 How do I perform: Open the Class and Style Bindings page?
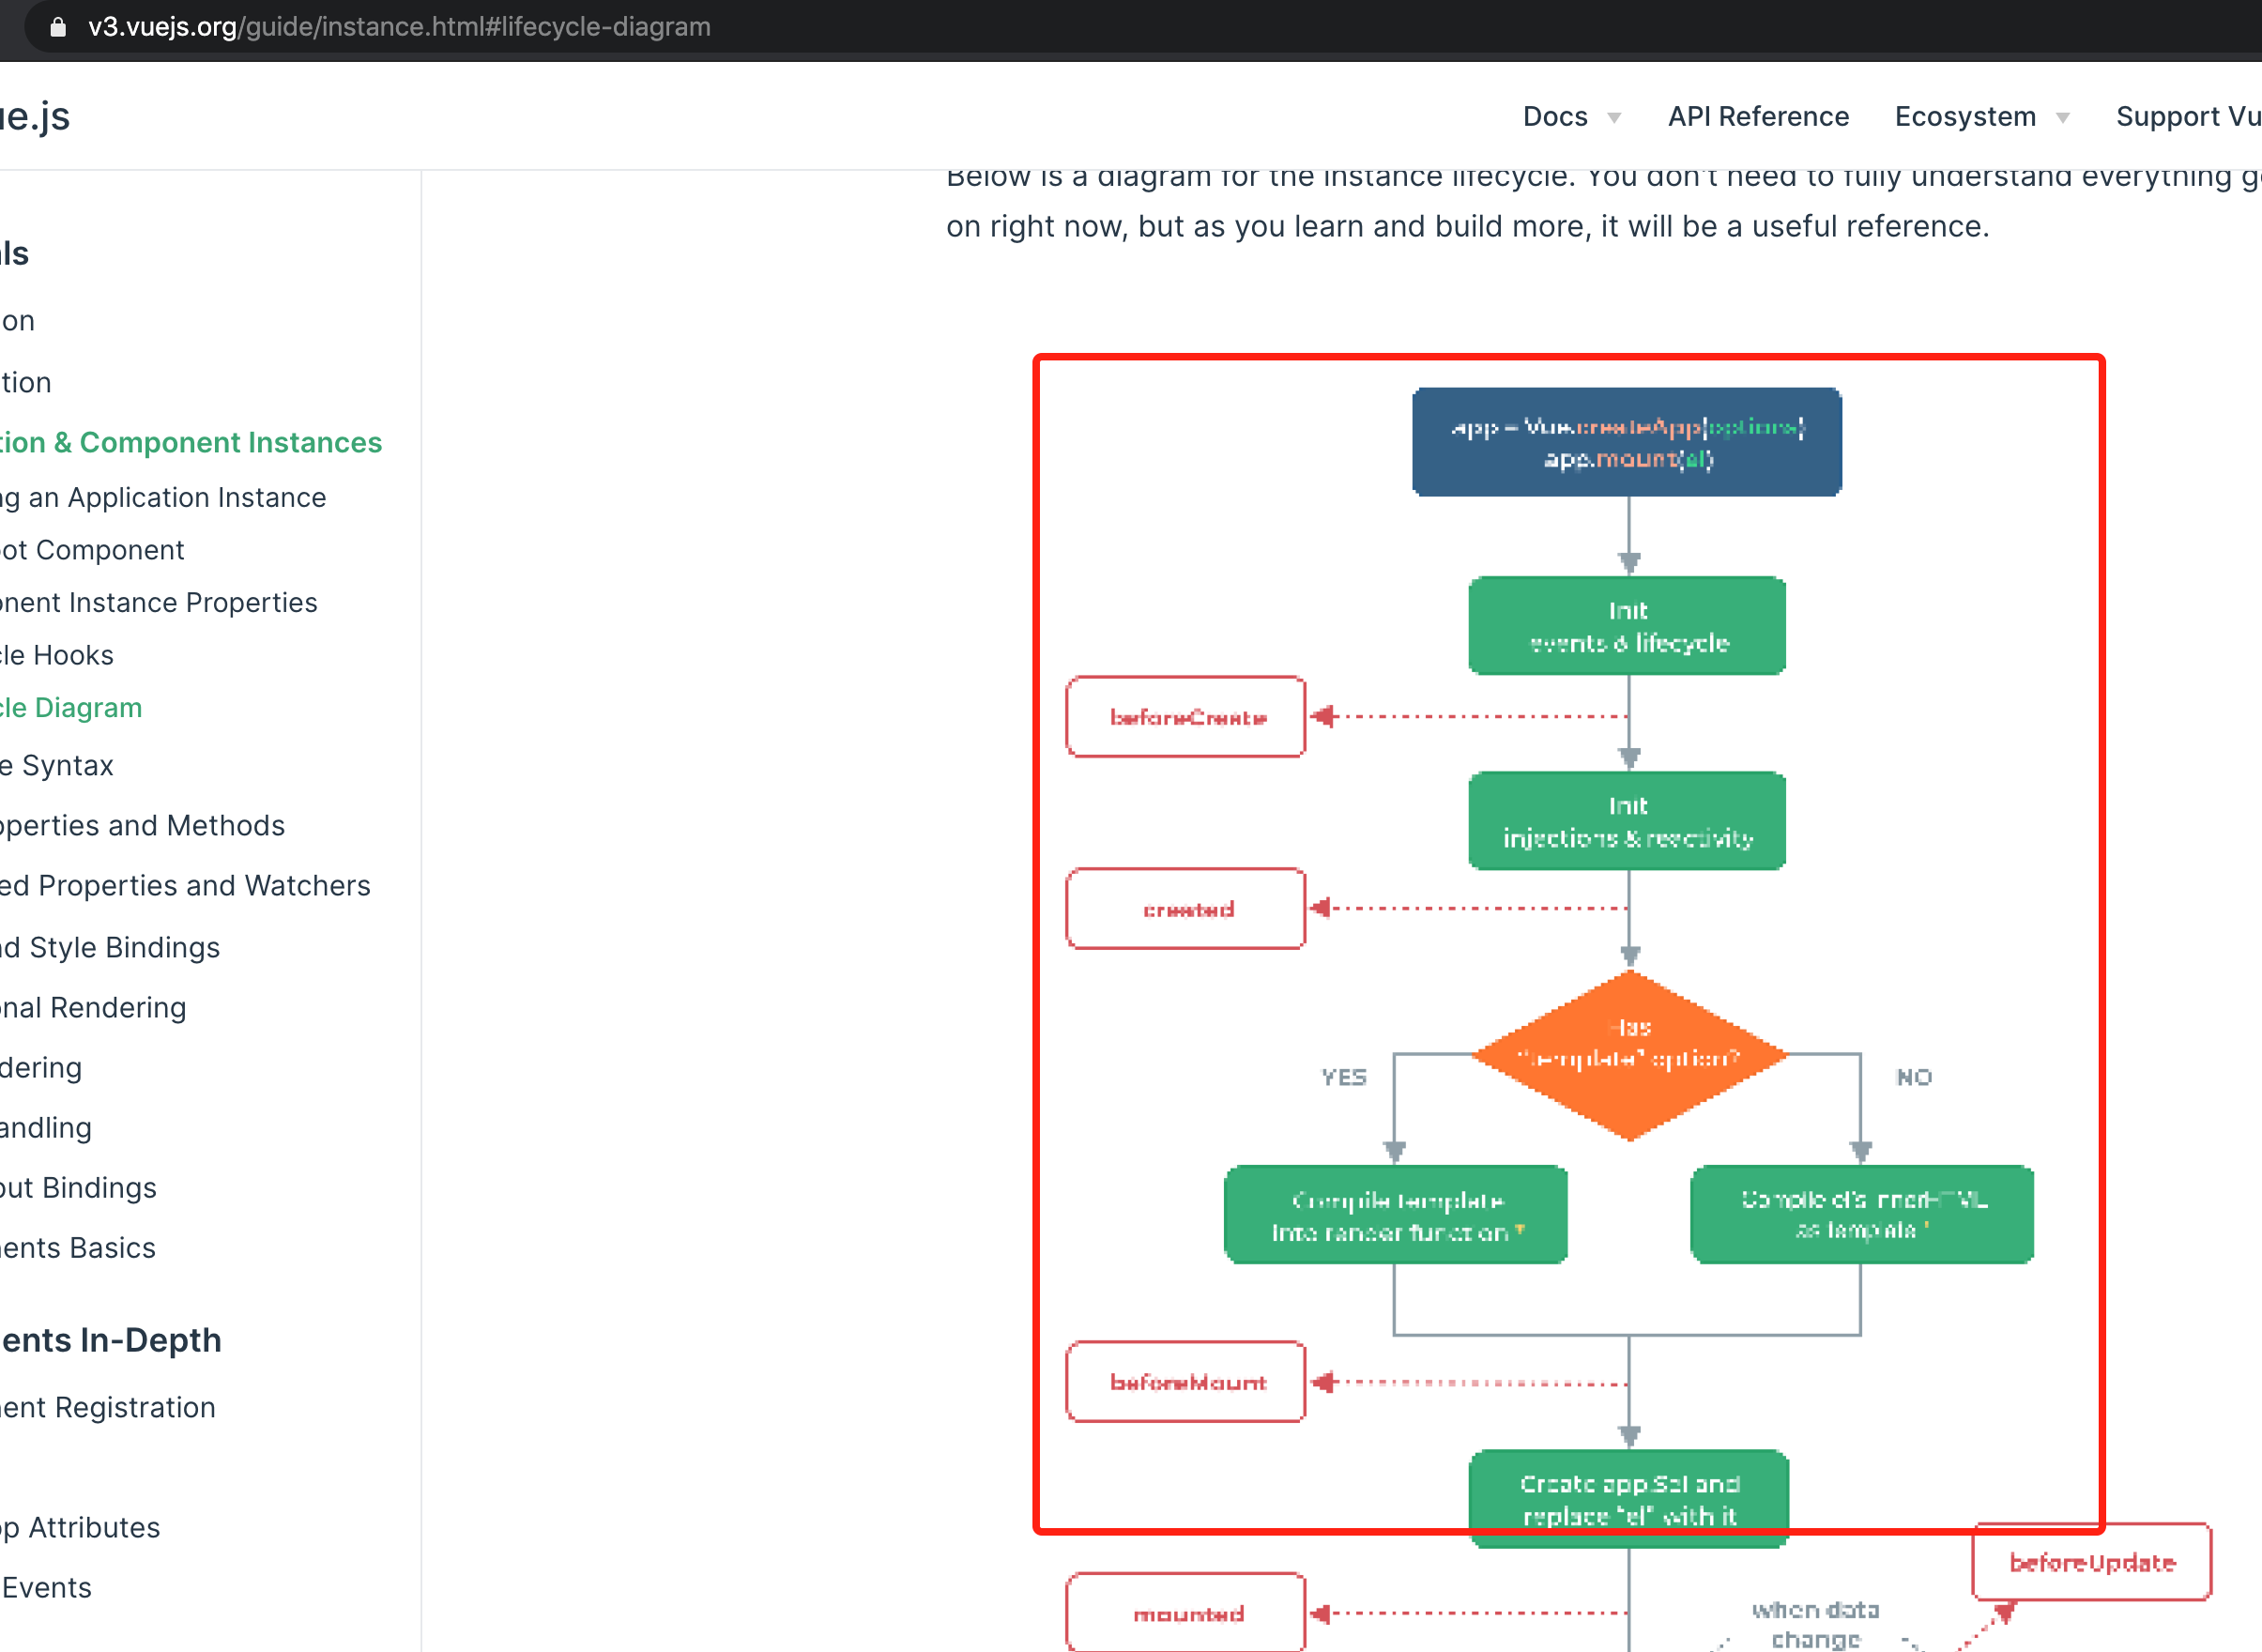pyautogui.click(x=110, y=947)
